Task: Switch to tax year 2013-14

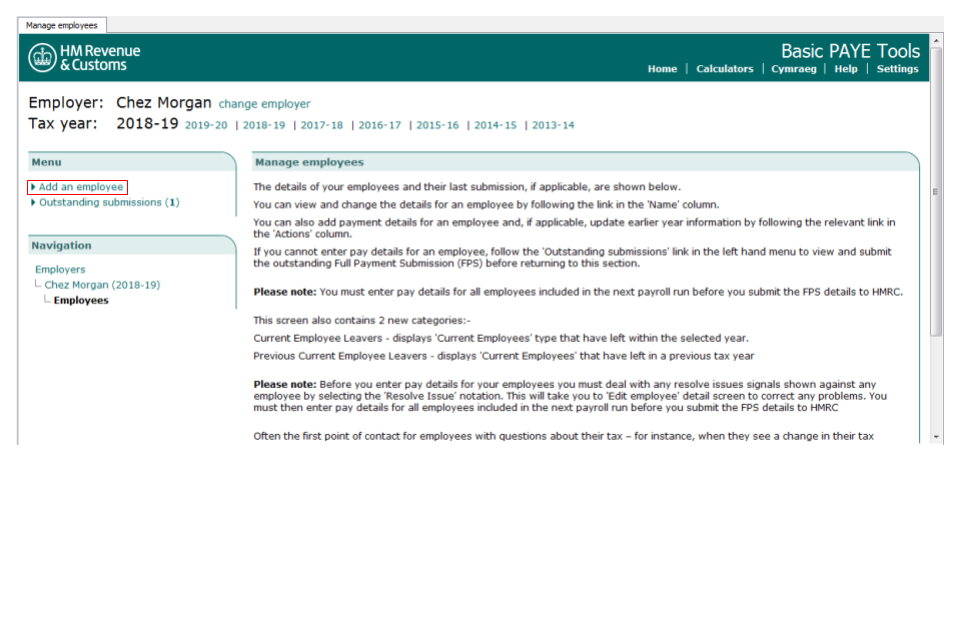Action: click(553, 126)
